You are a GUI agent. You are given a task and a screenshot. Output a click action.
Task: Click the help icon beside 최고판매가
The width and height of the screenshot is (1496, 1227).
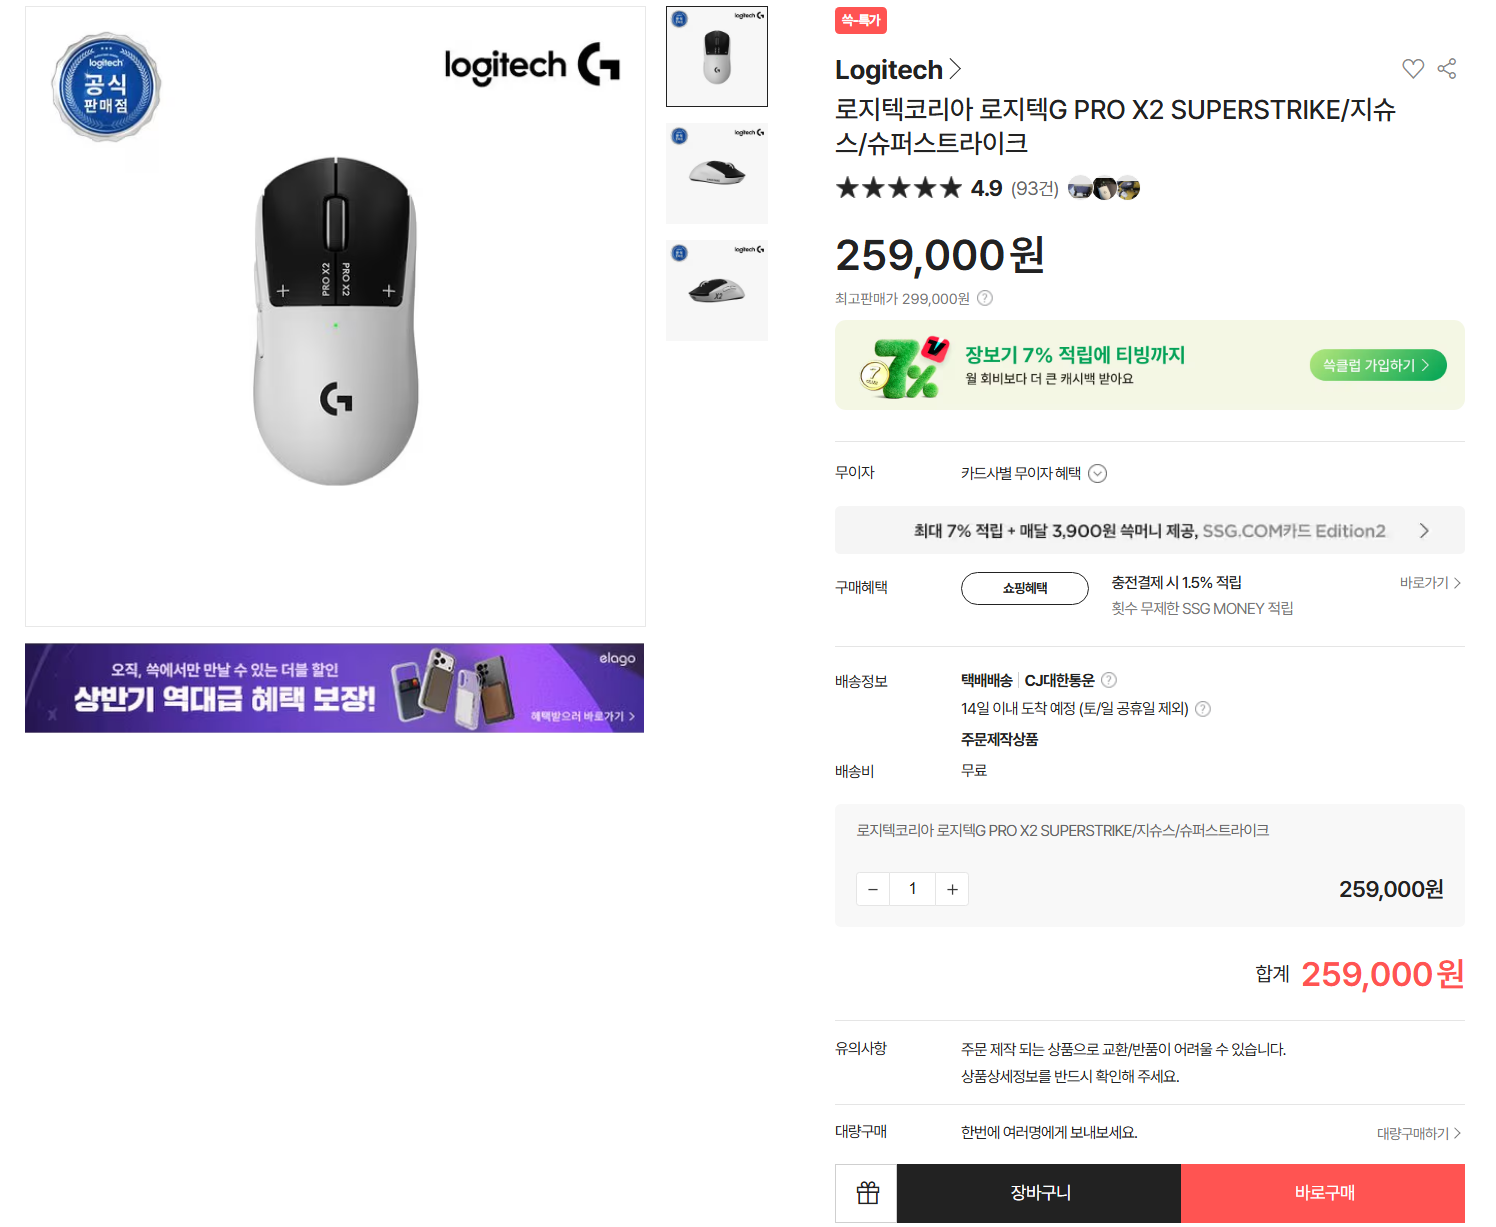pos(985,298)
